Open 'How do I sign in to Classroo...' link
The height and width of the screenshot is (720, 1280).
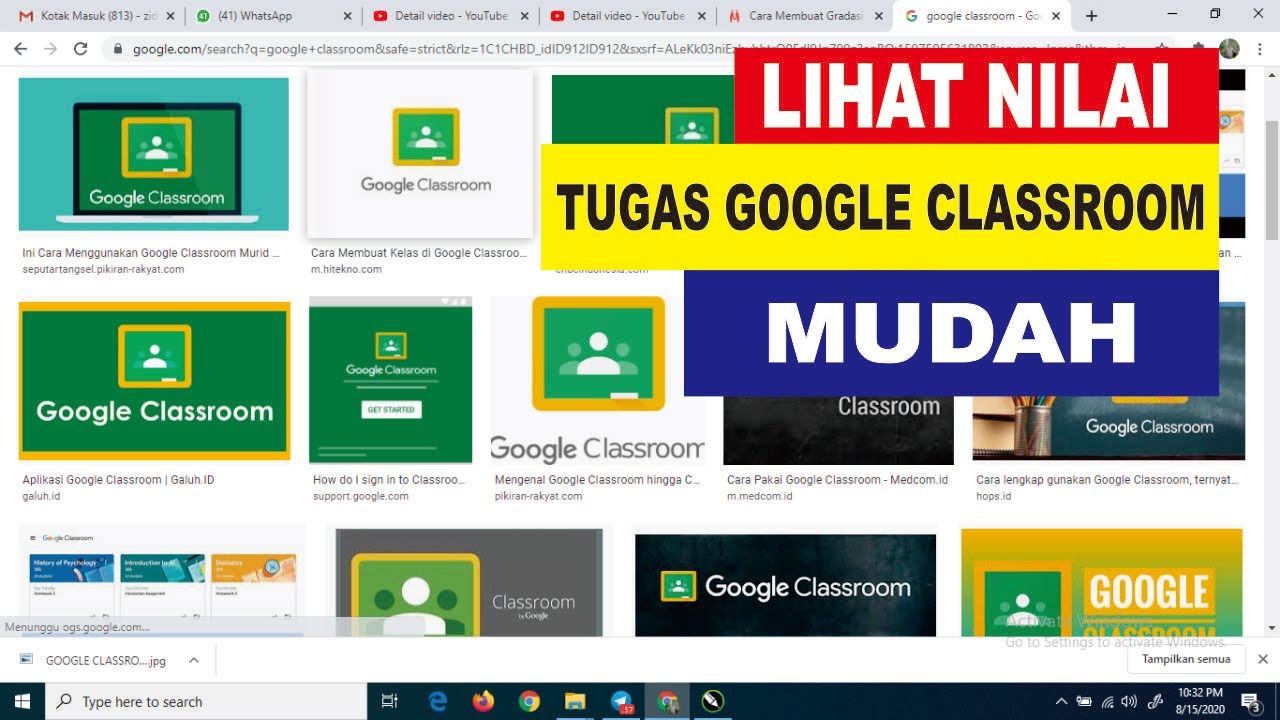389,480
